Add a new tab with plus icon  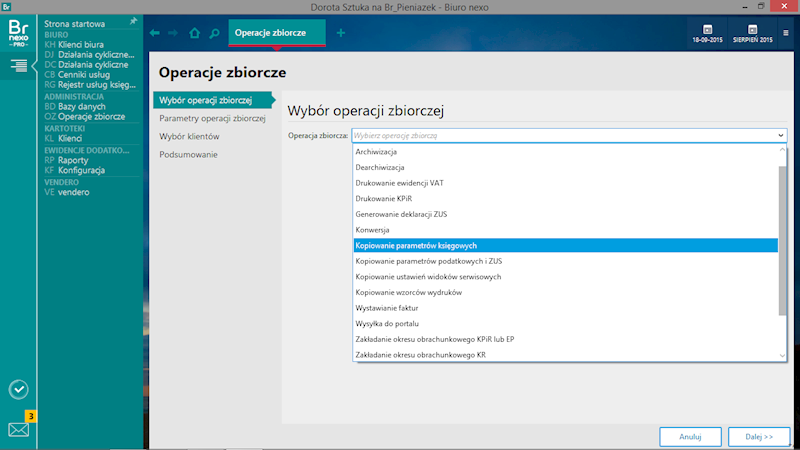tap(340, 33)
